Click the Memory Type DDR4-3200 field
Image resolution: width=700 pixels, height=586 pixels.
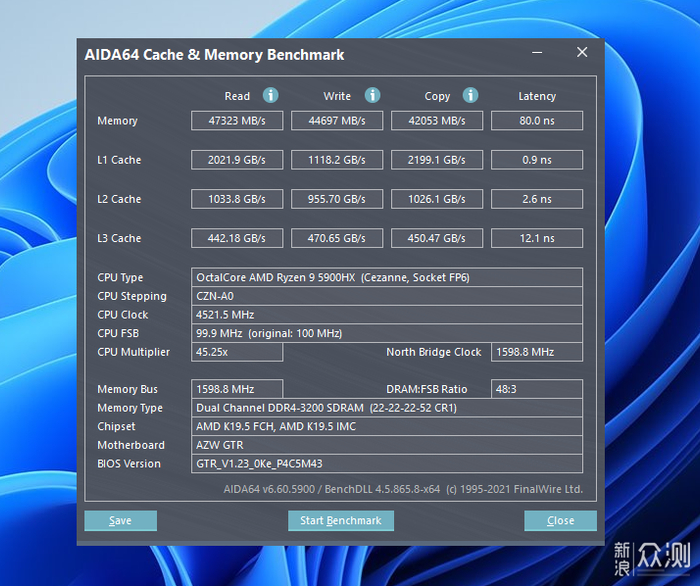(x=387, y=408)
